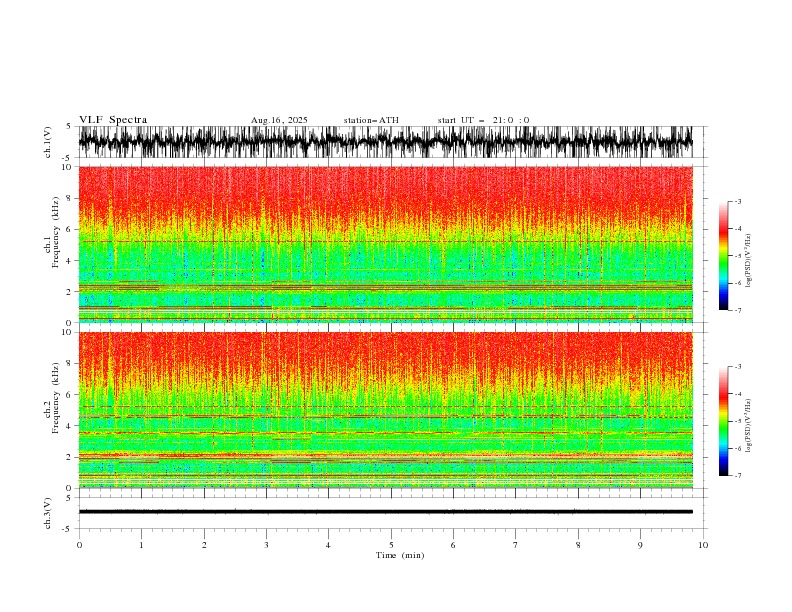Click the ch.1(V) waveform plot
The width and height of the screenshot is (792, 612).
tap(386, 142)
